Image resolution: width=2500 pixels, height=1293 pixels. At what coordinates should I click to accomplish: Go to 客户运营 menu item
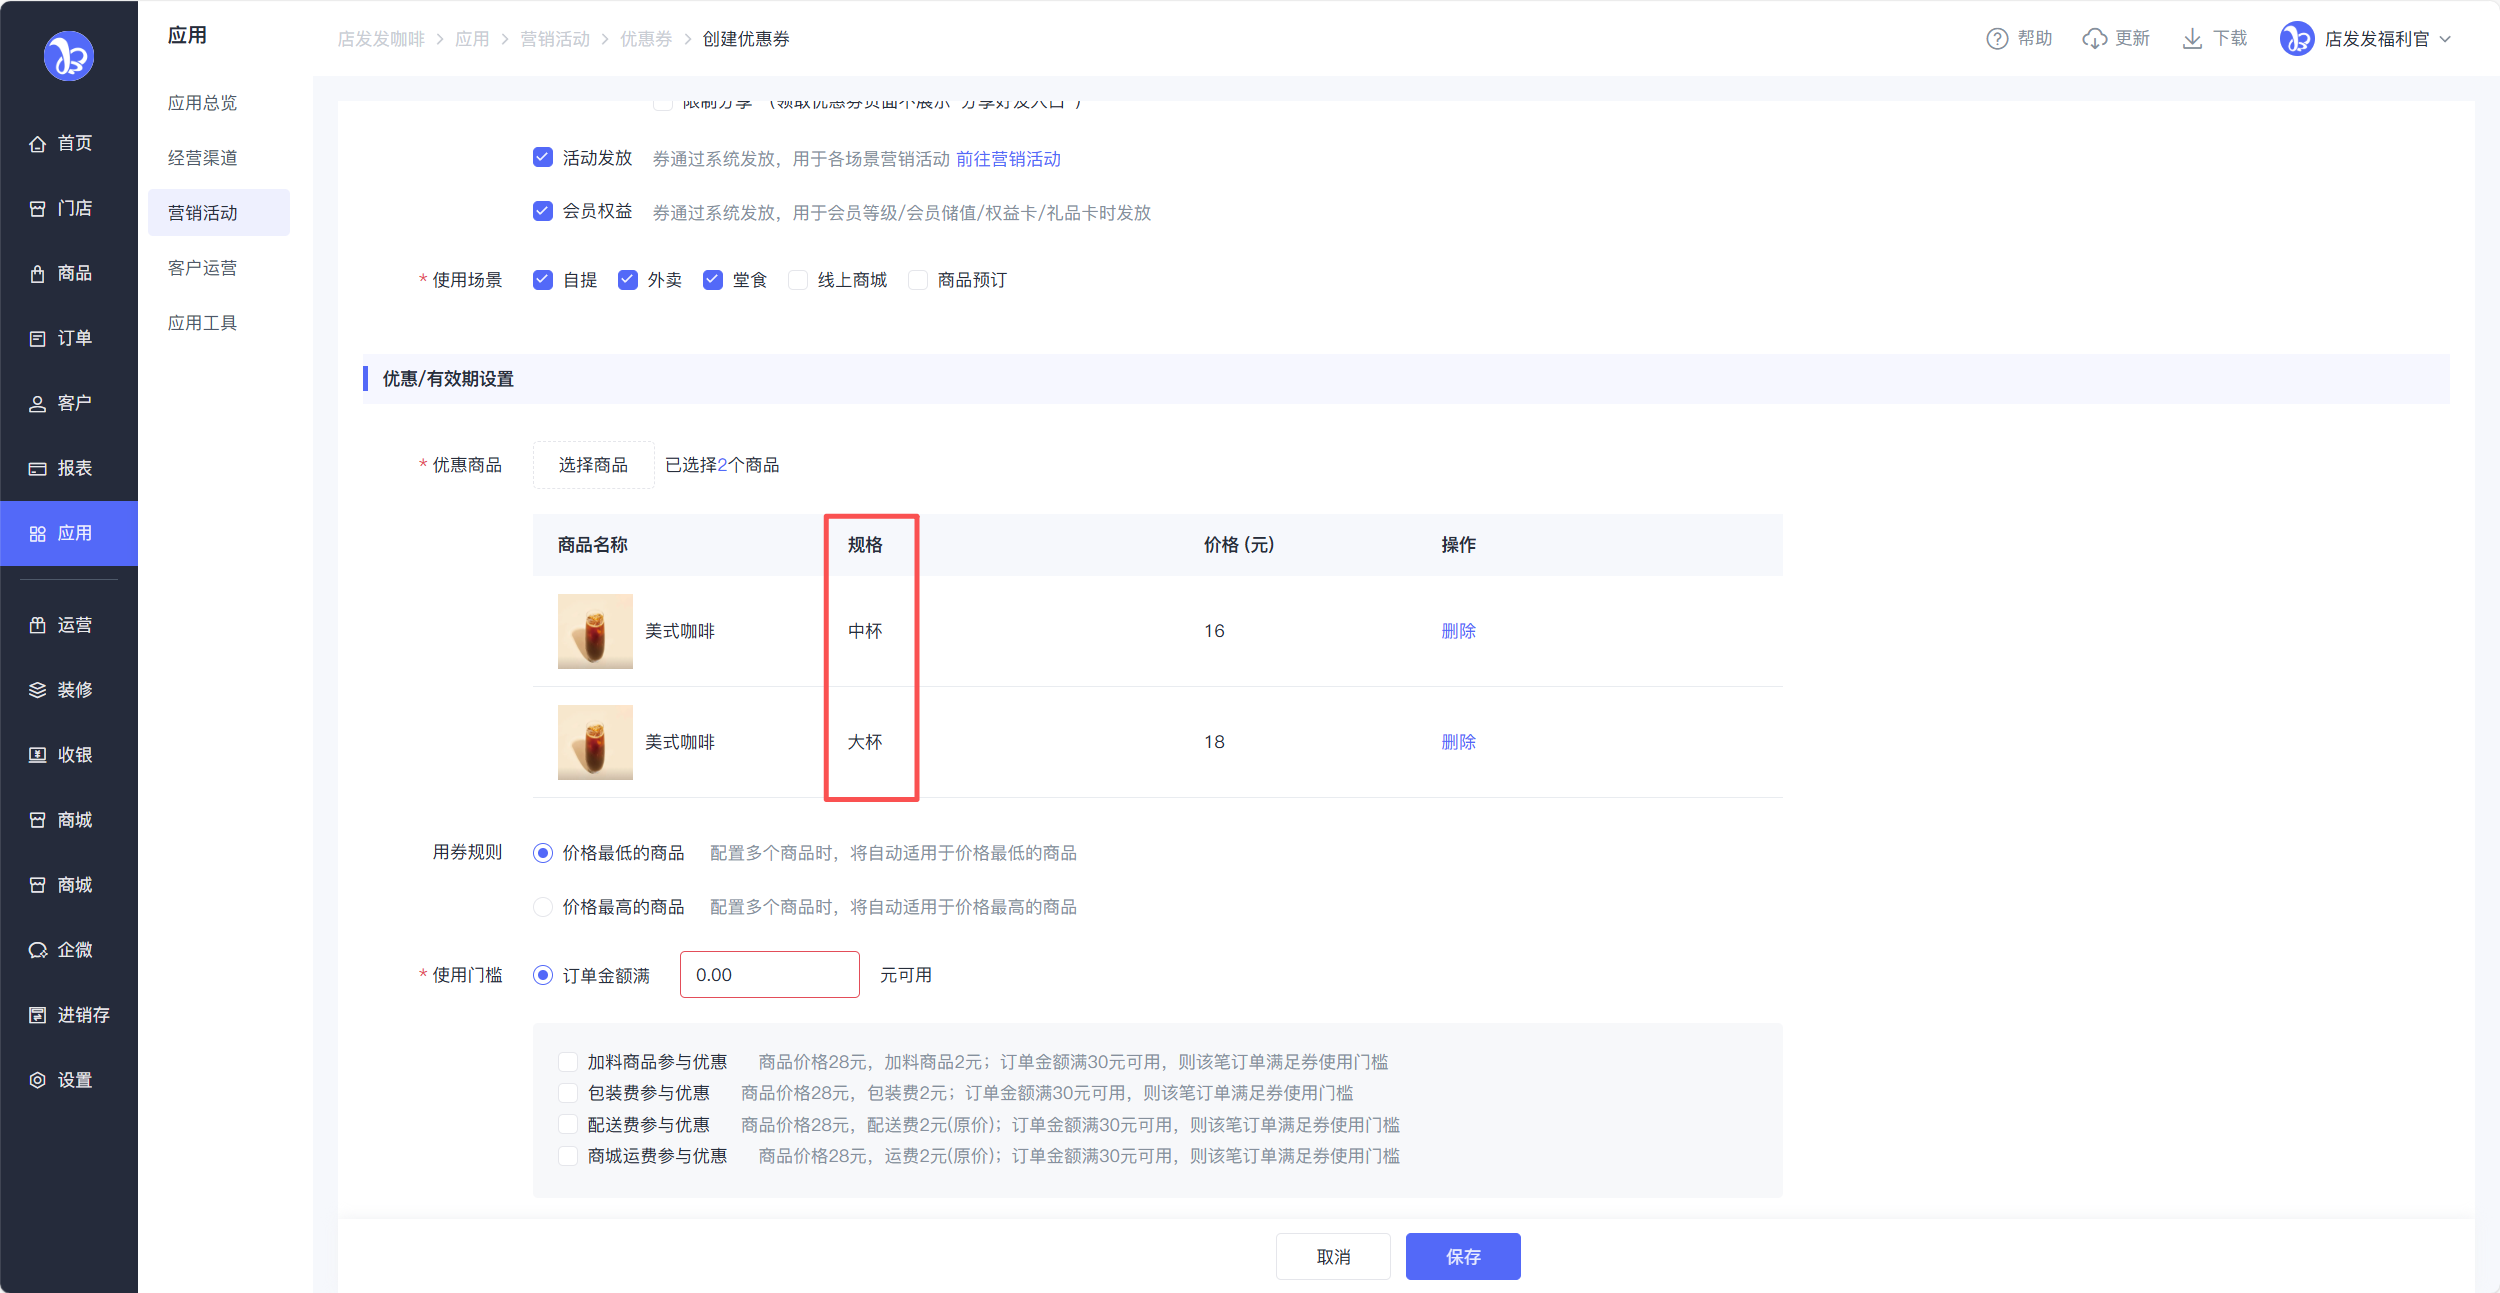click(x=203, y=268)
